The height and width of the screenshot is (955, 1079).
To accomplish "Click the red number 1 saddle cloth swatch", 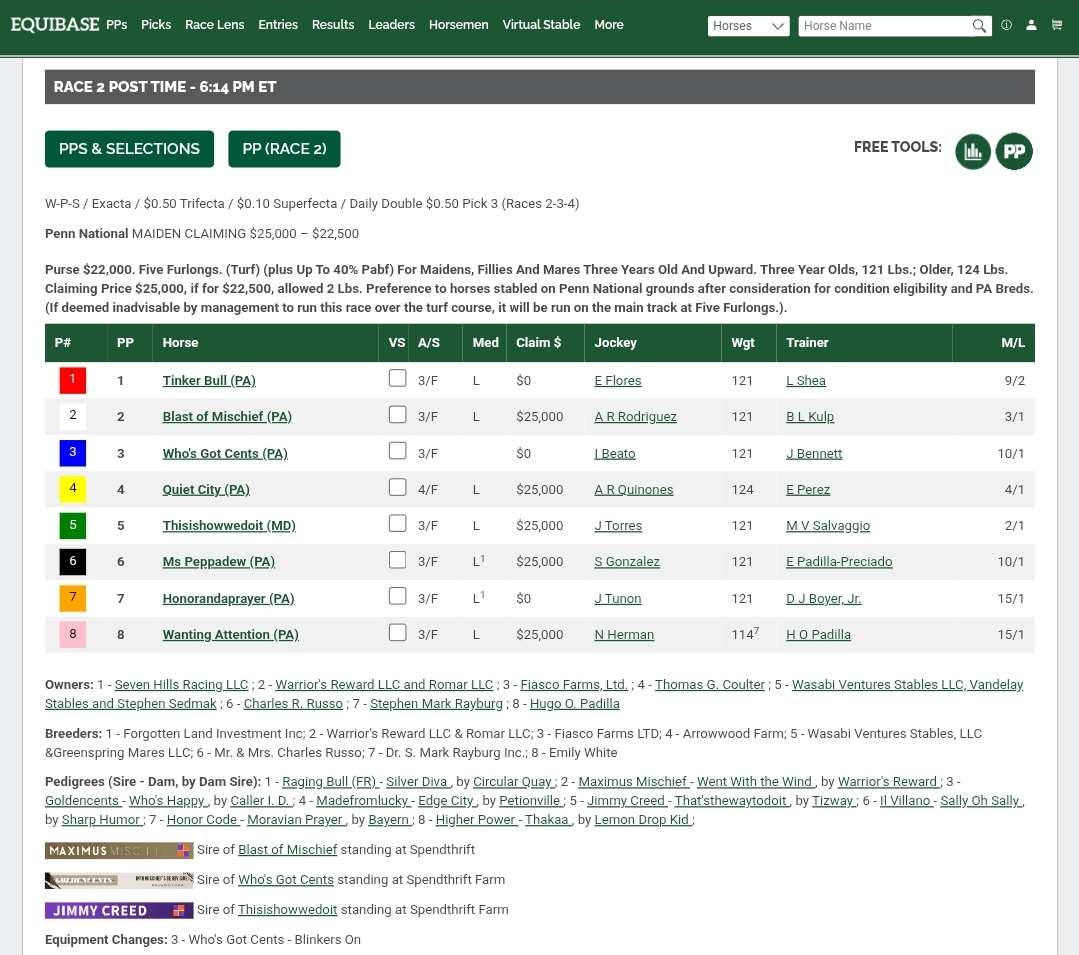I will (73, 380).
